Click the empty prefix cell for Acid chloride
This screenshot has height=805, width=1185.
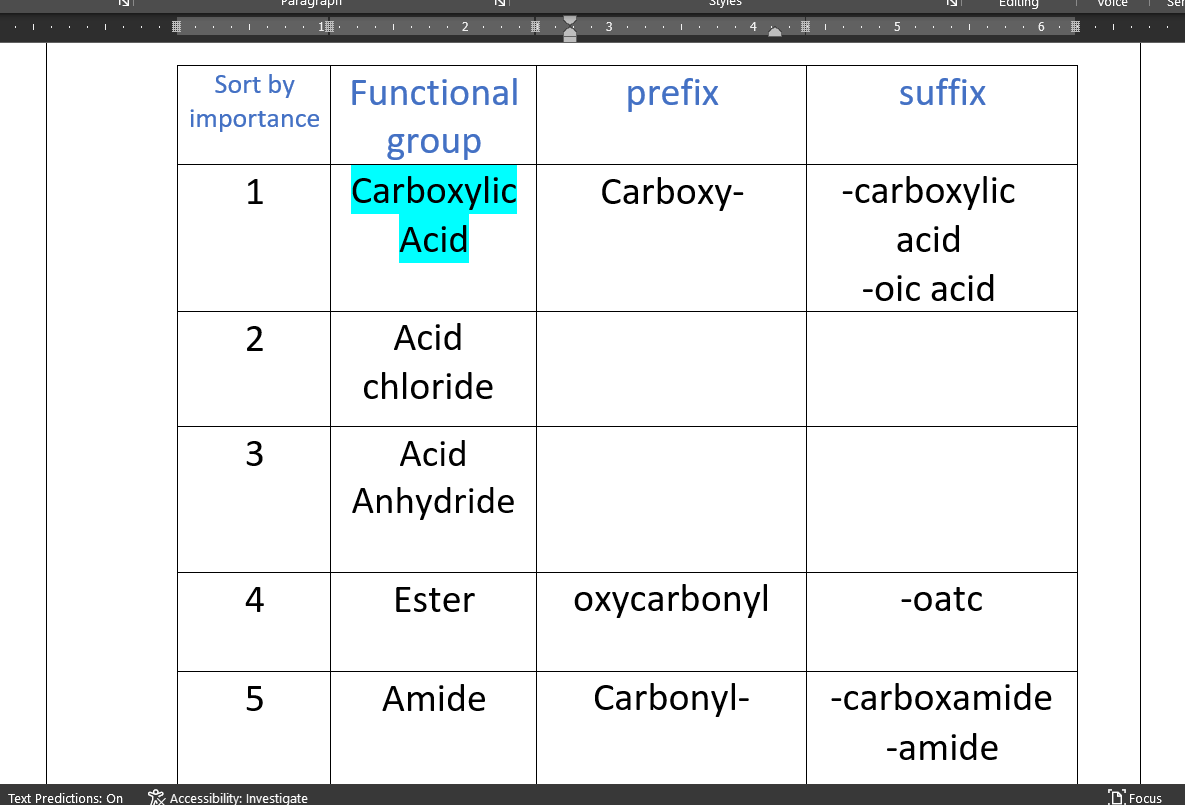pyautogui.click(x=671, y=368)
